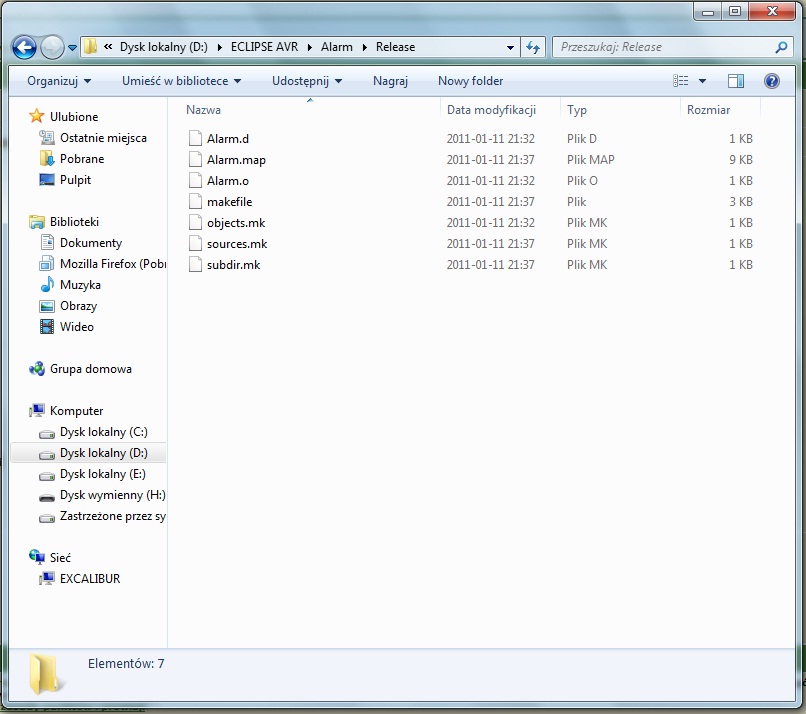Open EXCALIBUR network computer
This screenshot has width=806, height=714.
89,579
